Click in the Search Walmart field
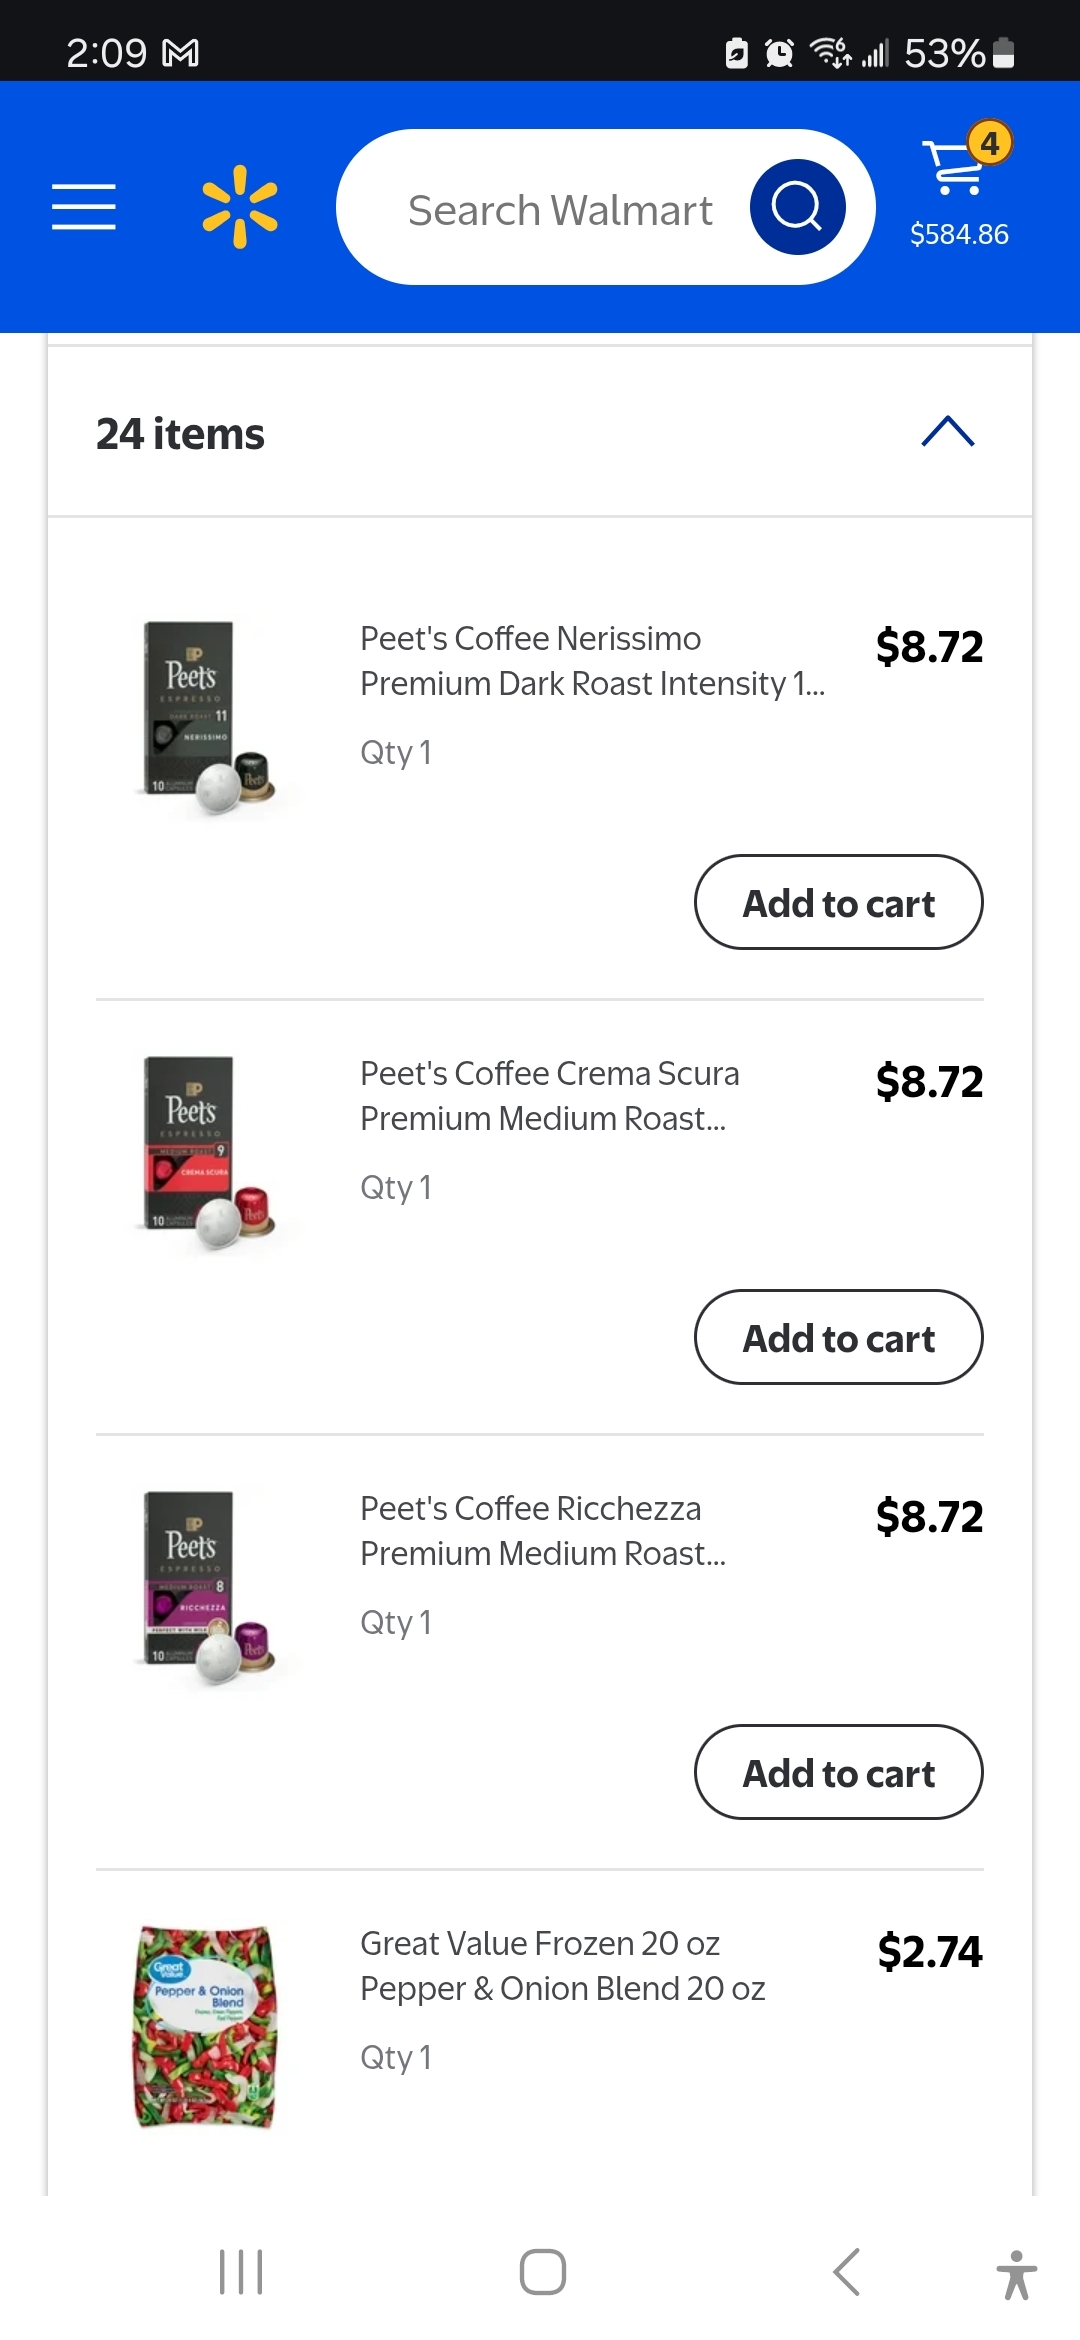Viewport: 1080px width, 2340px height. click(560, 210)
